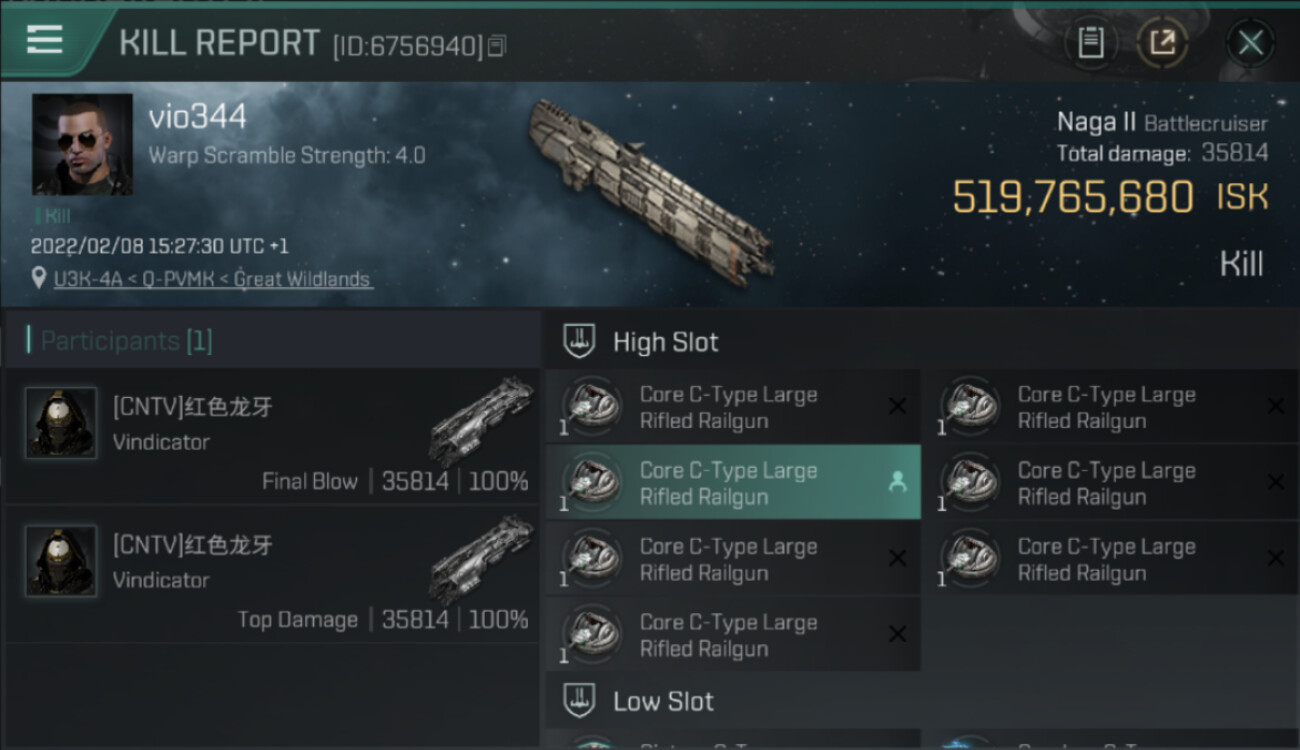View Vindicator ship thumbnail in Final Blow row
Image resolution: width=1300 pixels, height=750 pixels.
coord(480,420)
